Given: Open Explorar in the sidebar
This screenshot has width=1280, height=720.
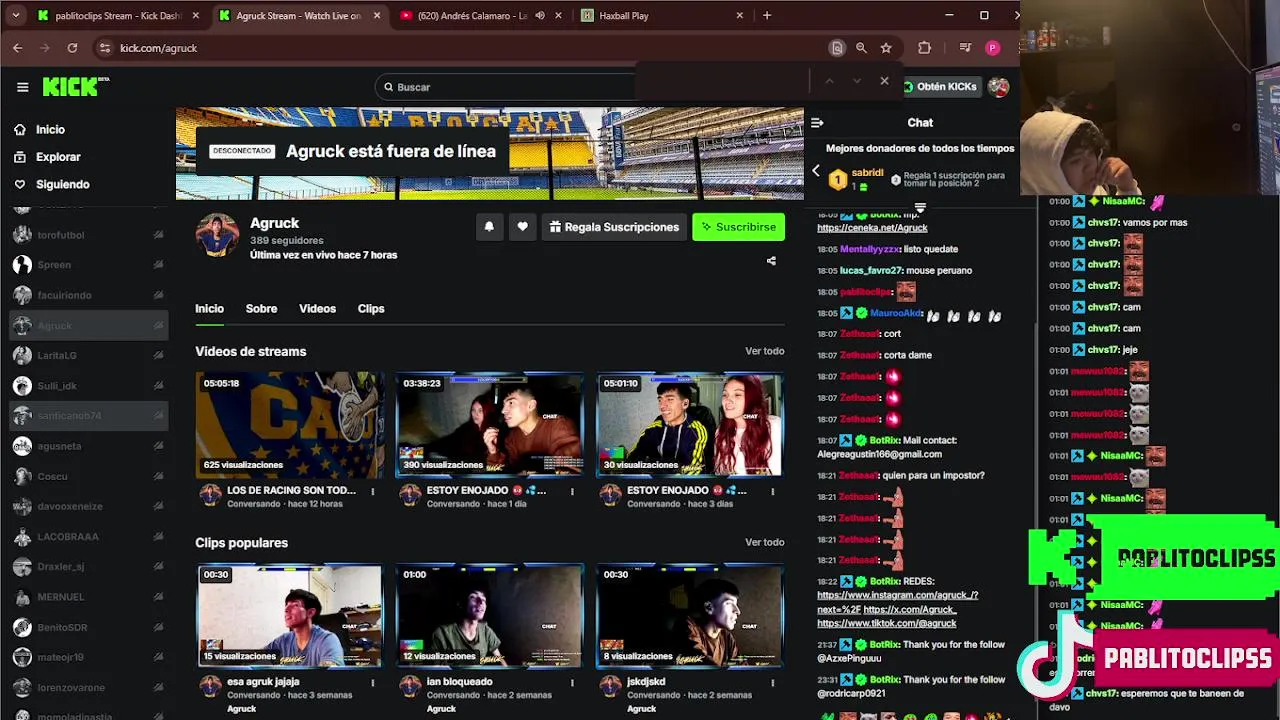Looking at the screenshot, I should tap(57, 157).
